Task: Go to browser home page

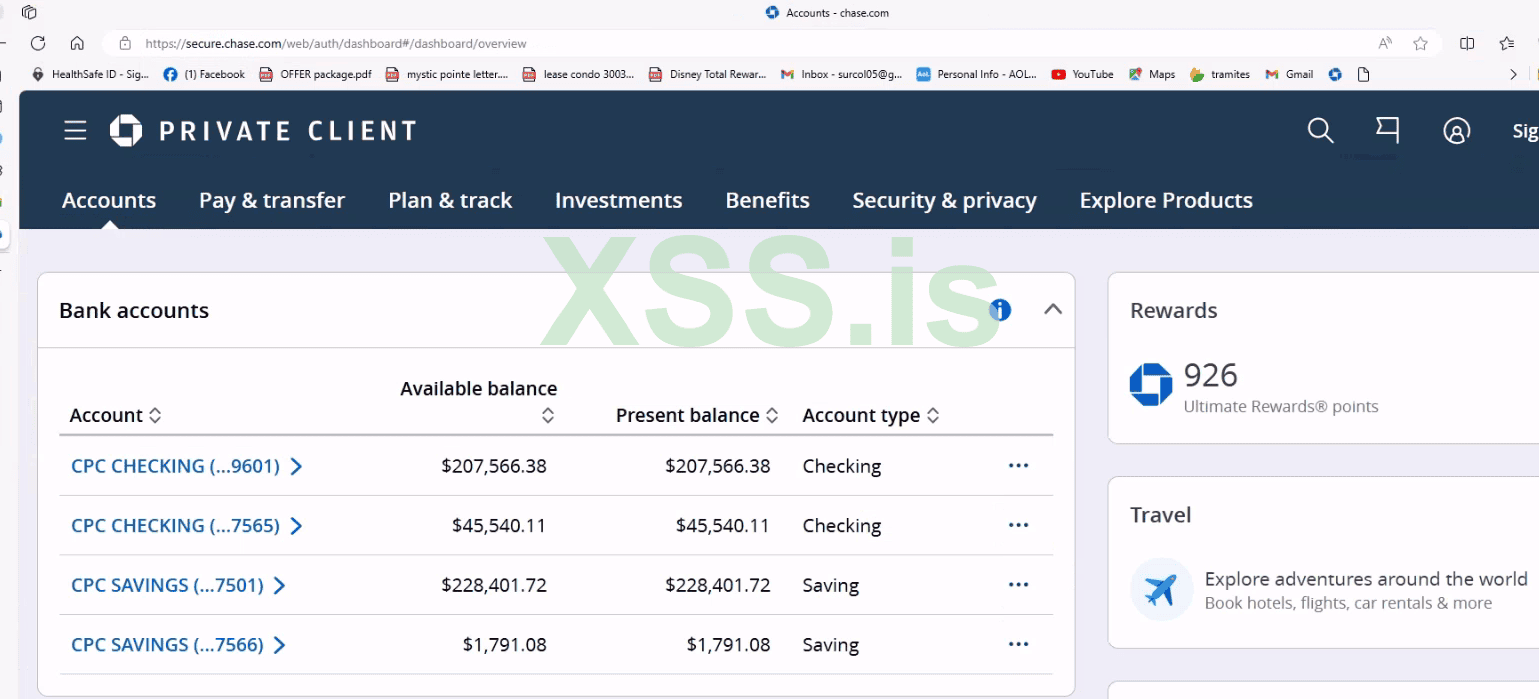Action: click(77, 43)
